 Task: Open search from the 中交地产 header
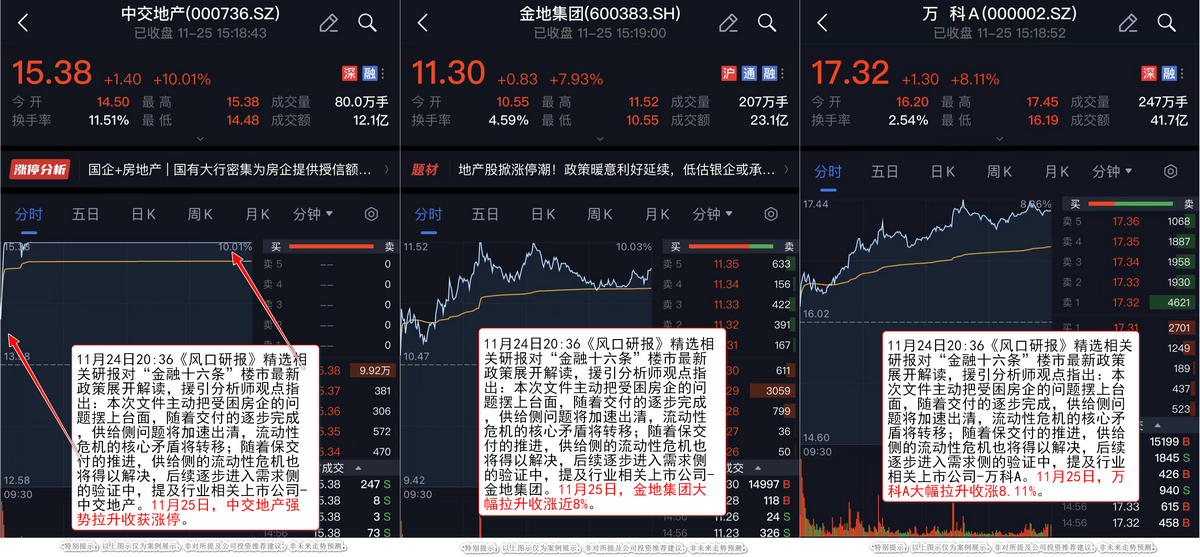(367, 22)
